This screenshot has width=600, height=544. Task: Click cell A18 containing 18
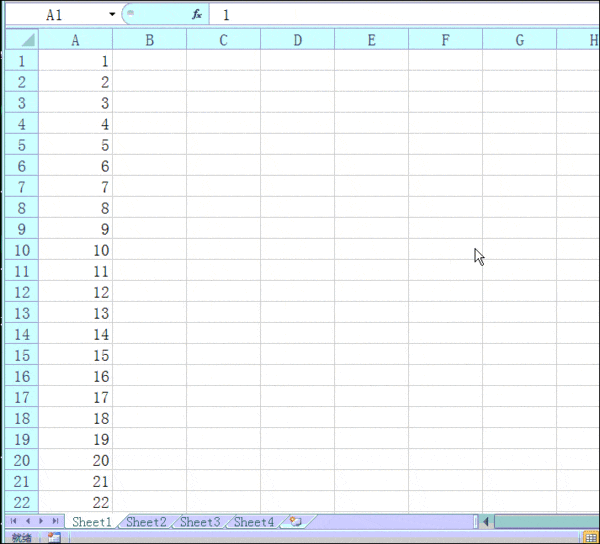click(75, 418)
